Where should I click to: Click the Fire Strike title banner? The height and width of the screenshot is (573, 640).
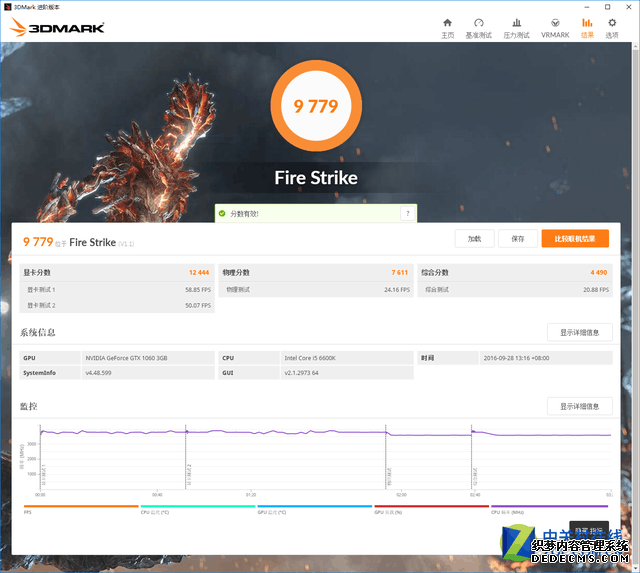pyautogui.click(x=316, y=178)
